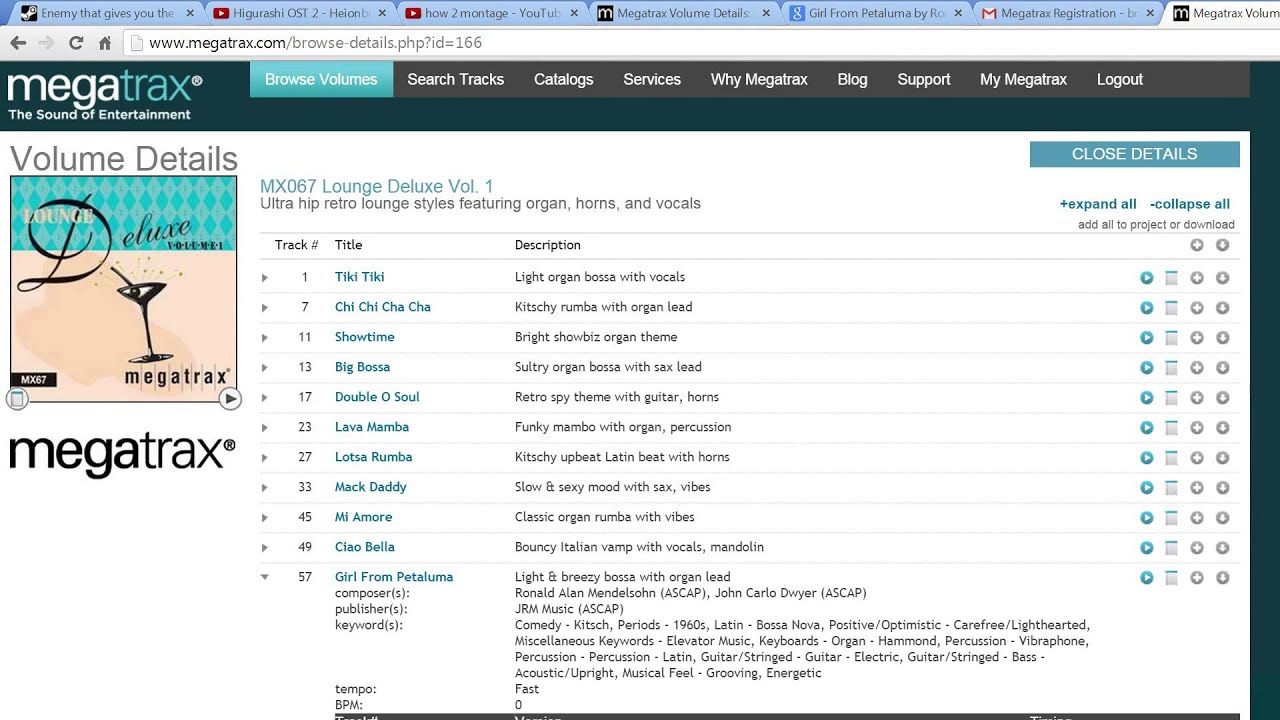The width and height of the screenshot is (1280, 720).
Task: Click the browser address bar
Action: (x=700, y=43)
